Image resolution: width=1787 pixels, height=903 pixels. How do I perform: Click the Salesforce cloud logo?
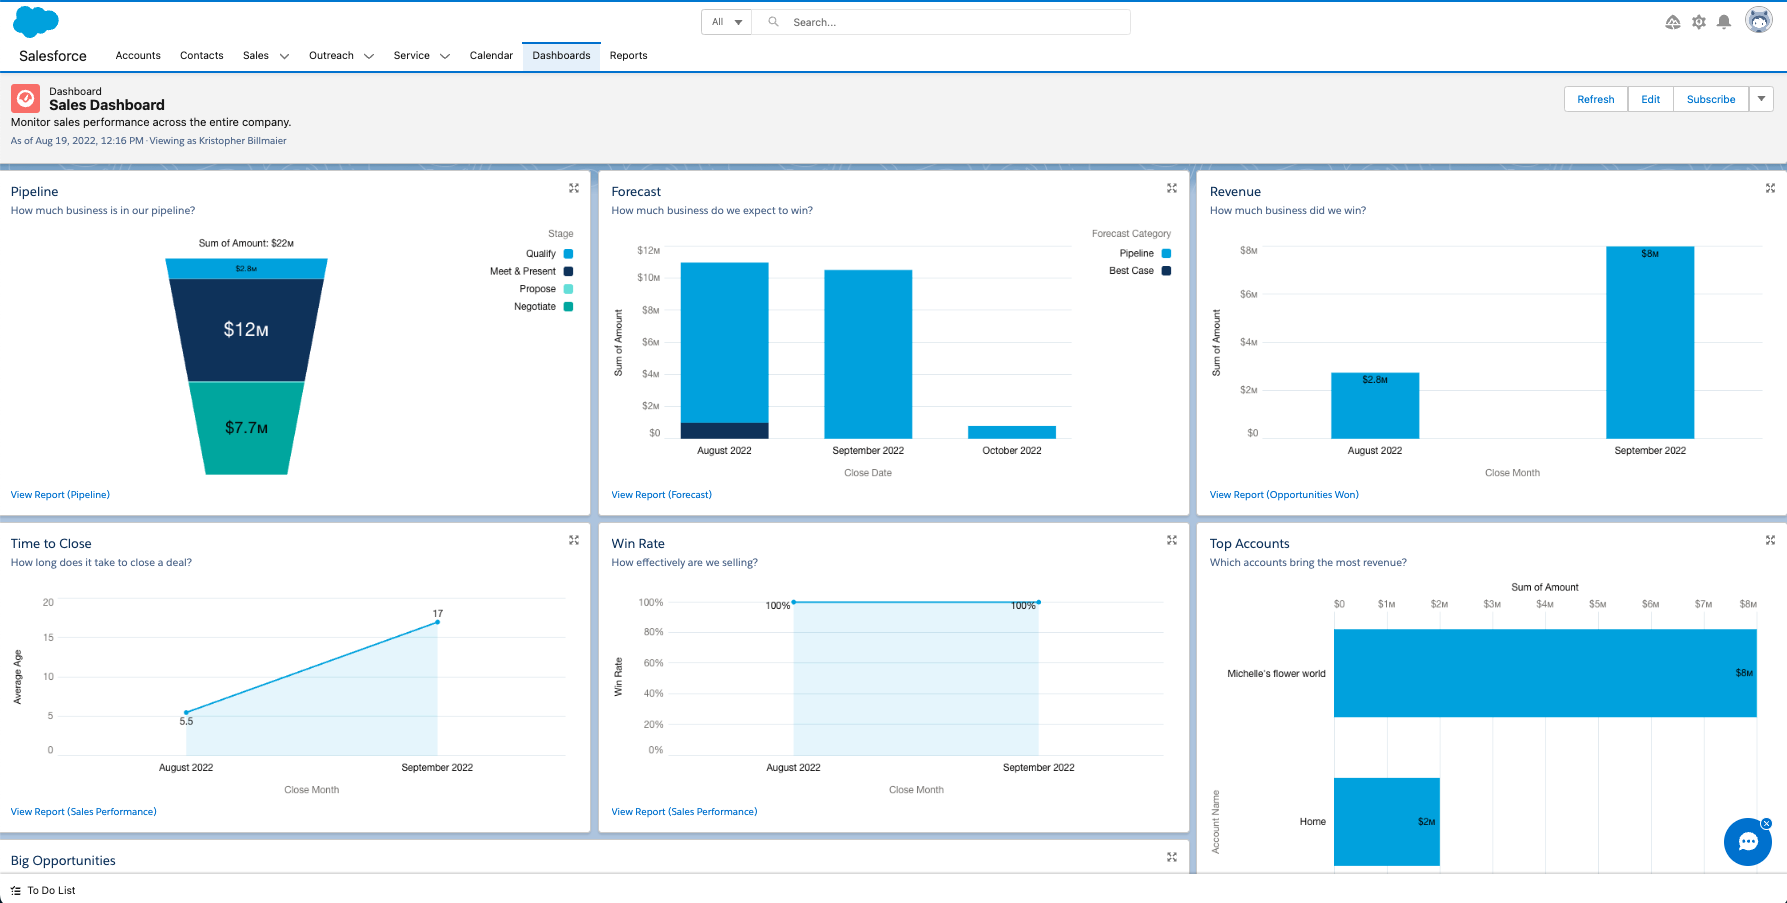[x=36, y=21]
